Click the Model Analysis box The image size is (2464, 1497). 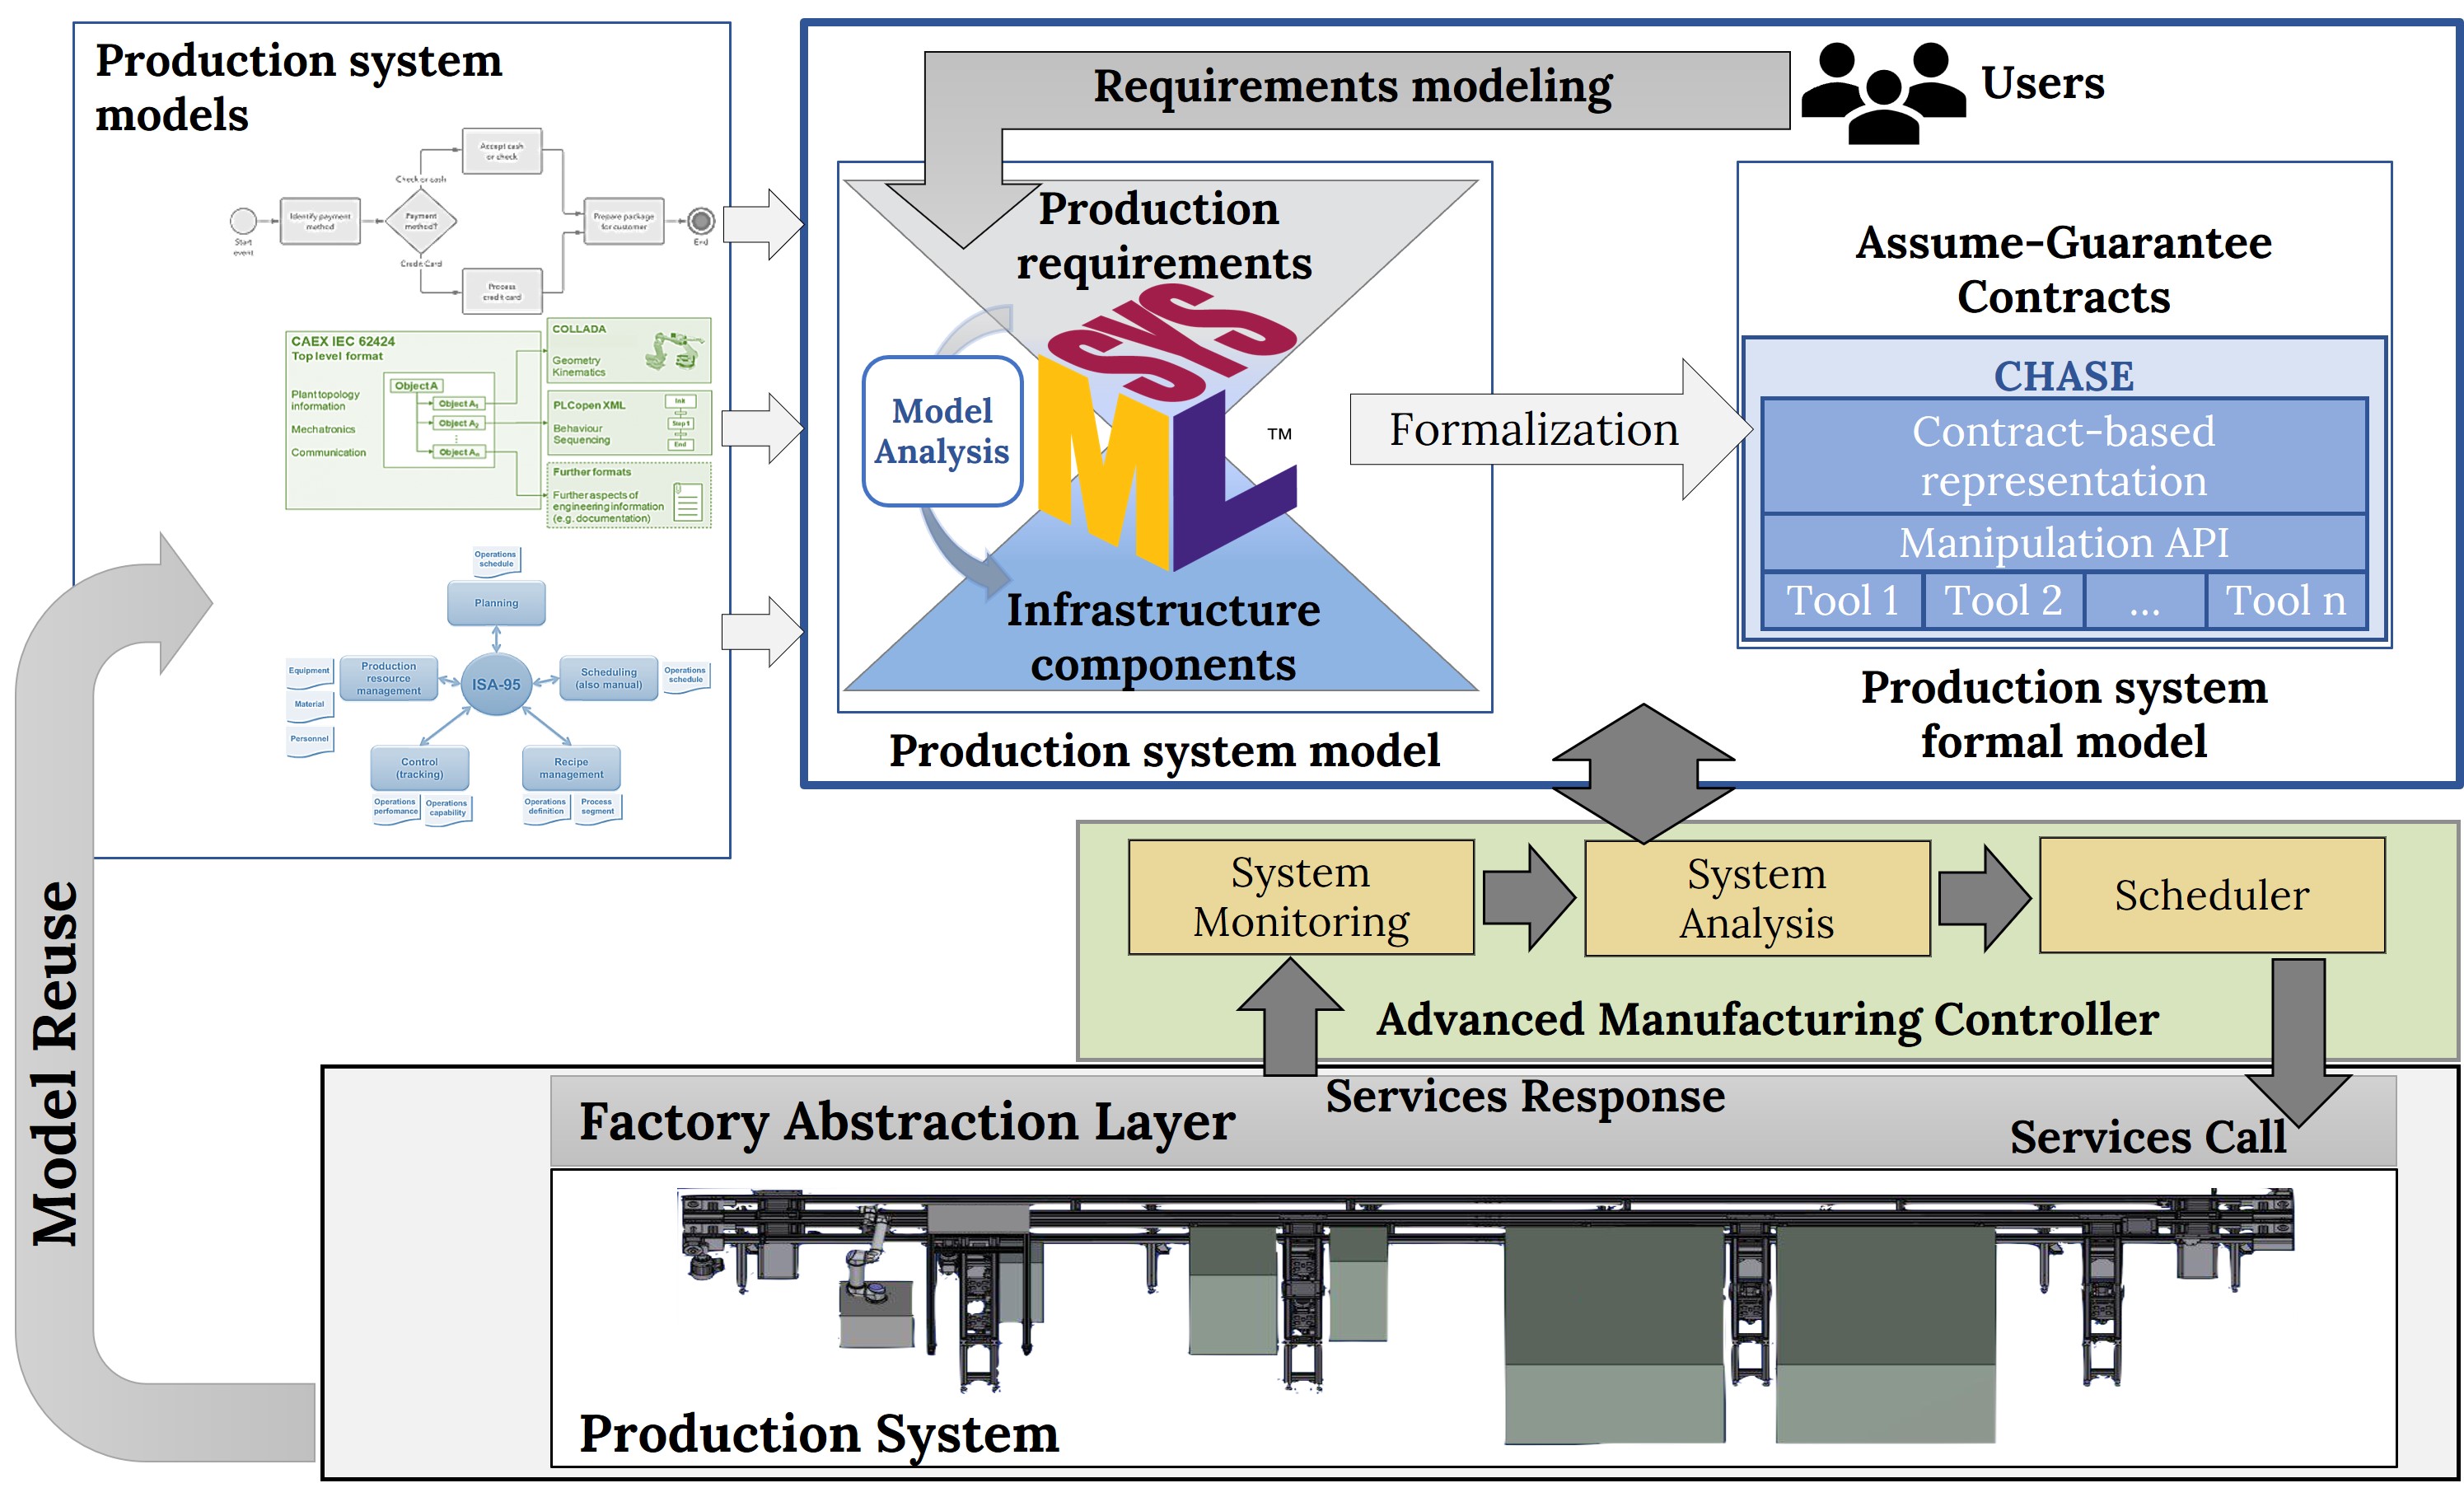[942, 431]
